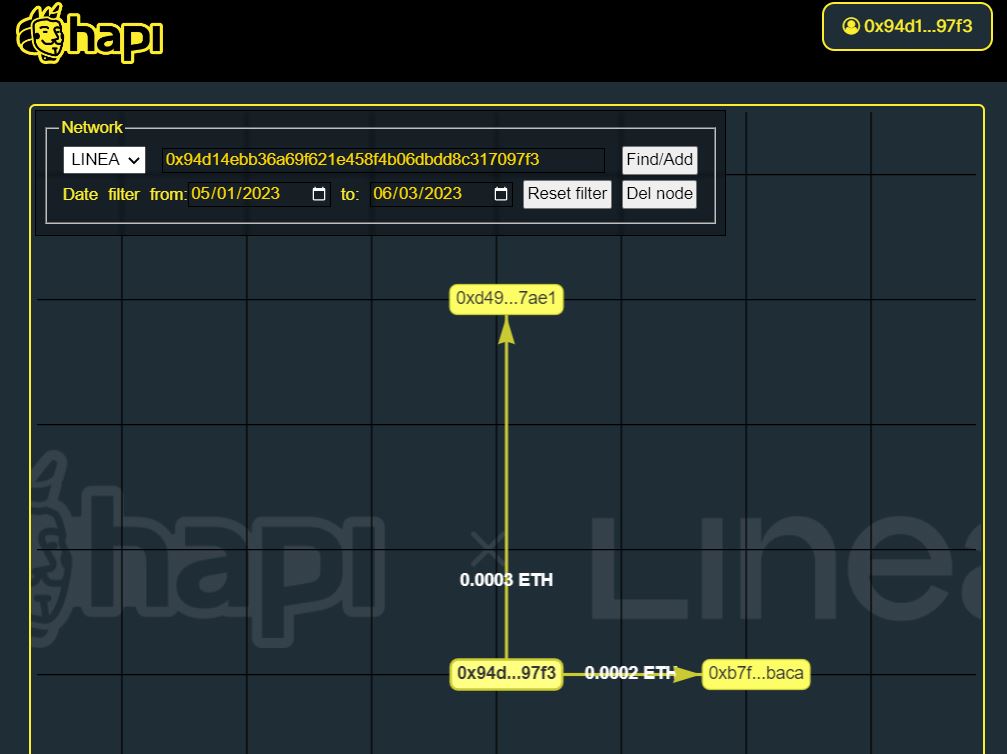The image size is (1007, 754).
Task: Click the to date field 06/03/2023
Action: point(441,194)
